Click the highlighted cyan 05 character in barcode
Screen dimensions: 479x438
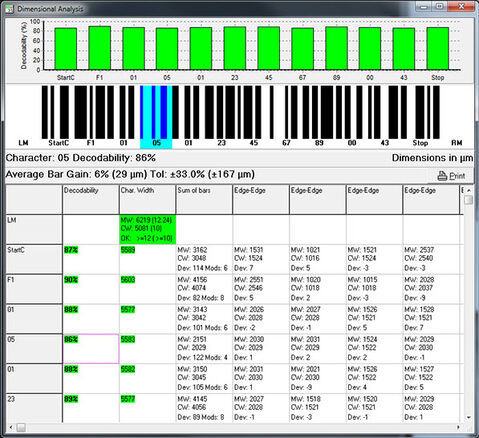(156, 117)
